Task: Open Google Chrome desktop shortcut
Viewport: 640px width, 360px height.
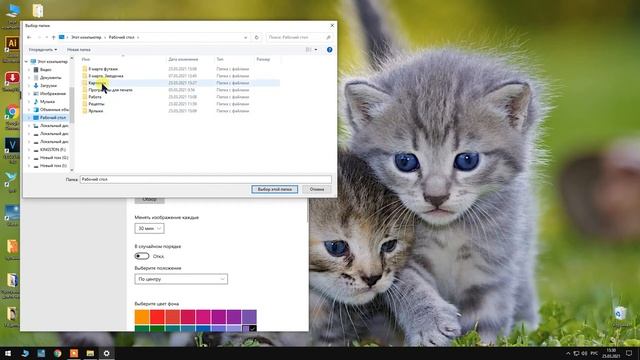Action: tap(12, 112)
